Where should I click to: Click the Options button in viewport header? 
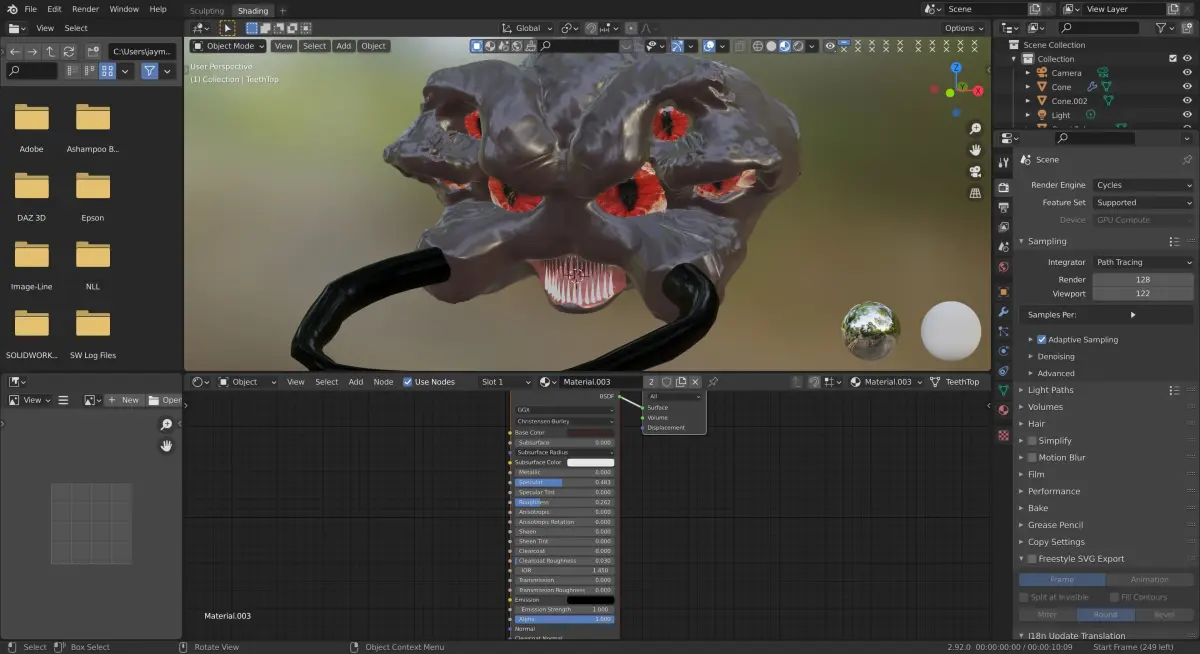964,28
